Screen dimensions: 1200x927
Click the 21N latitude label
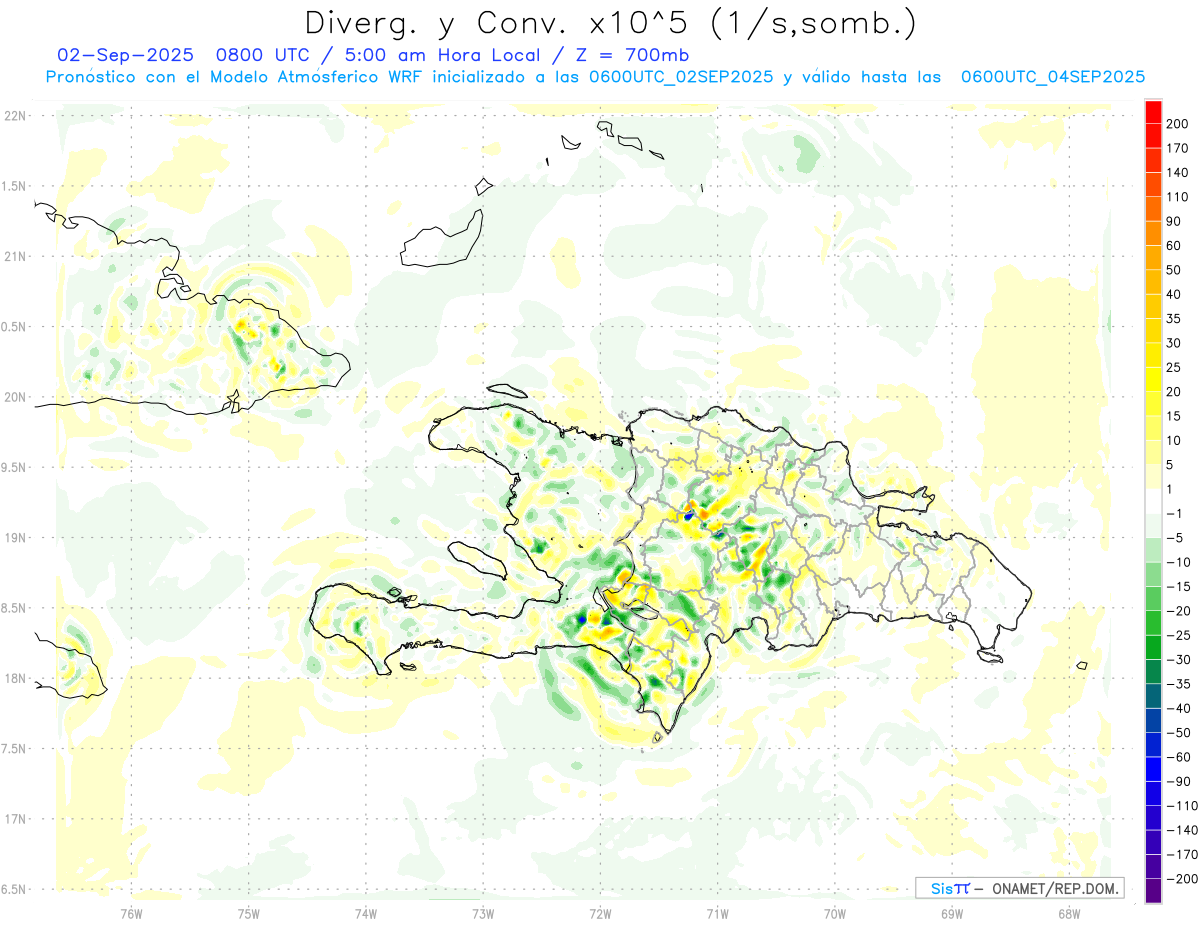[x=15, y=256]
